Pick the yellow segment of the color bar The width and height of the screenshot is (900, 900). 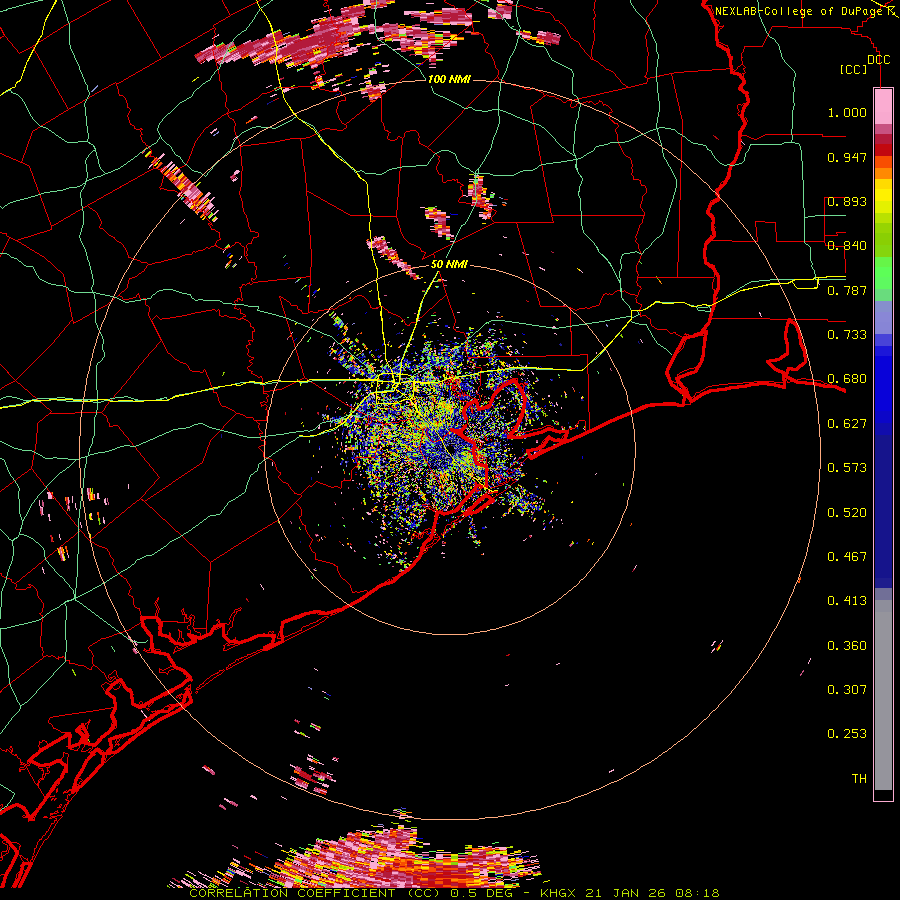pyautogui.click(x=883, y=198)
